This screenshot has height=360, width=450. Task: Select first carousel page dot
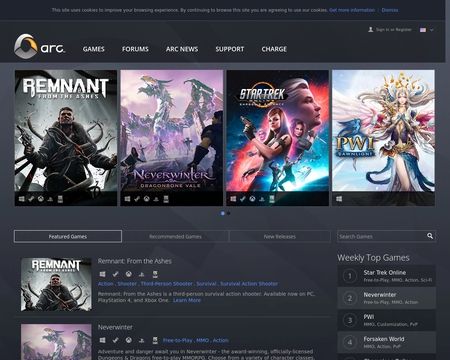coord(223,213)
